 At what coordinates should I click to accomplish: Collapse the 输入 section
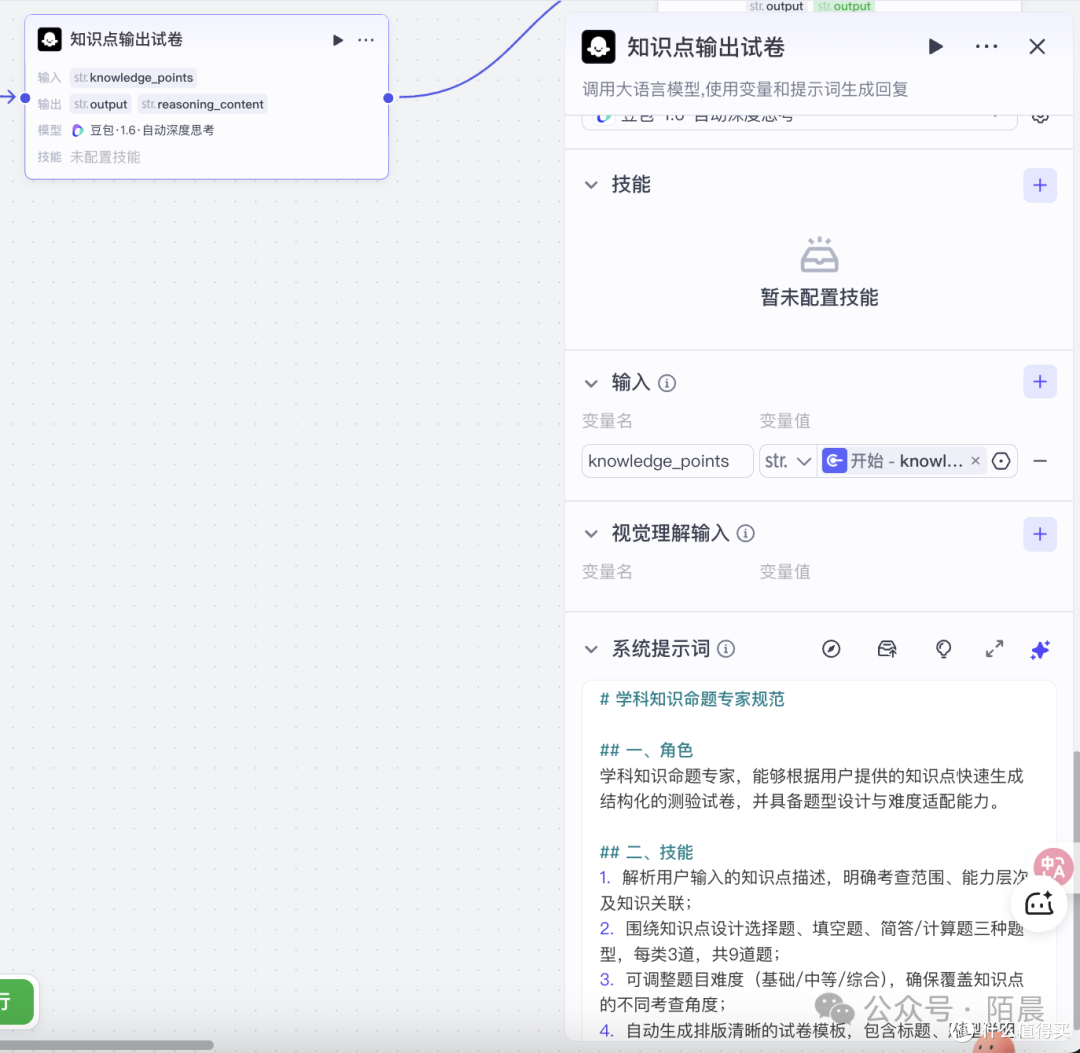coord(591,383)
